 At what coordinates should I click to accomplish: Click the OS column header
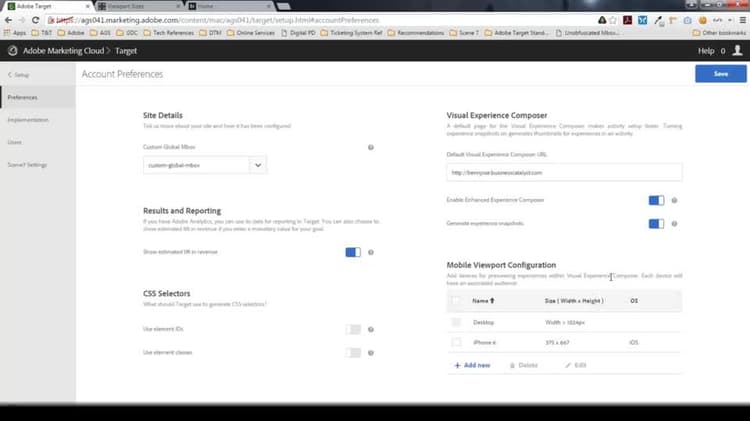[x=634, y=300]
